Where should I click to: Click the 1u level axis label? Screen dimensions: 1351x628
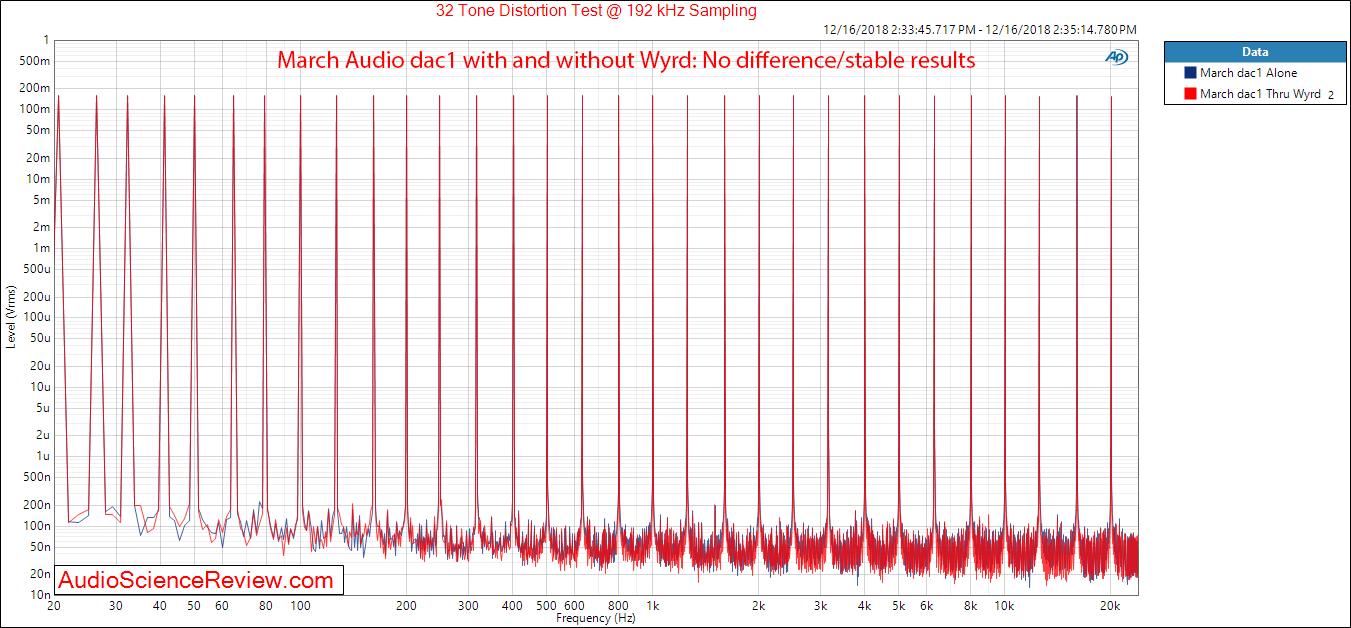coord(43,456)
